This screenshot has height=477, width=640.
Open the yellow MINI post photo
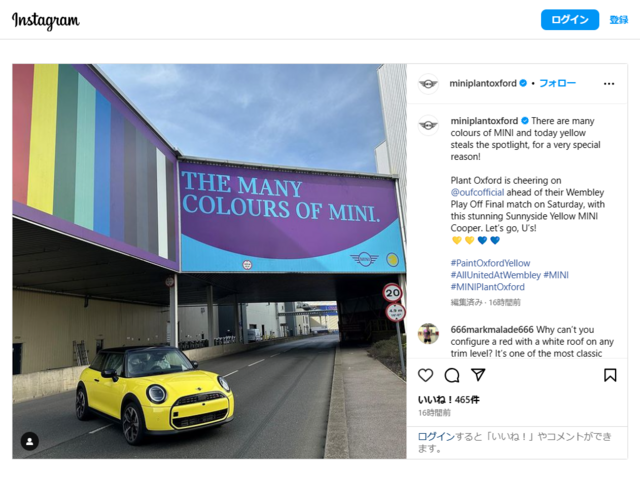209,261
